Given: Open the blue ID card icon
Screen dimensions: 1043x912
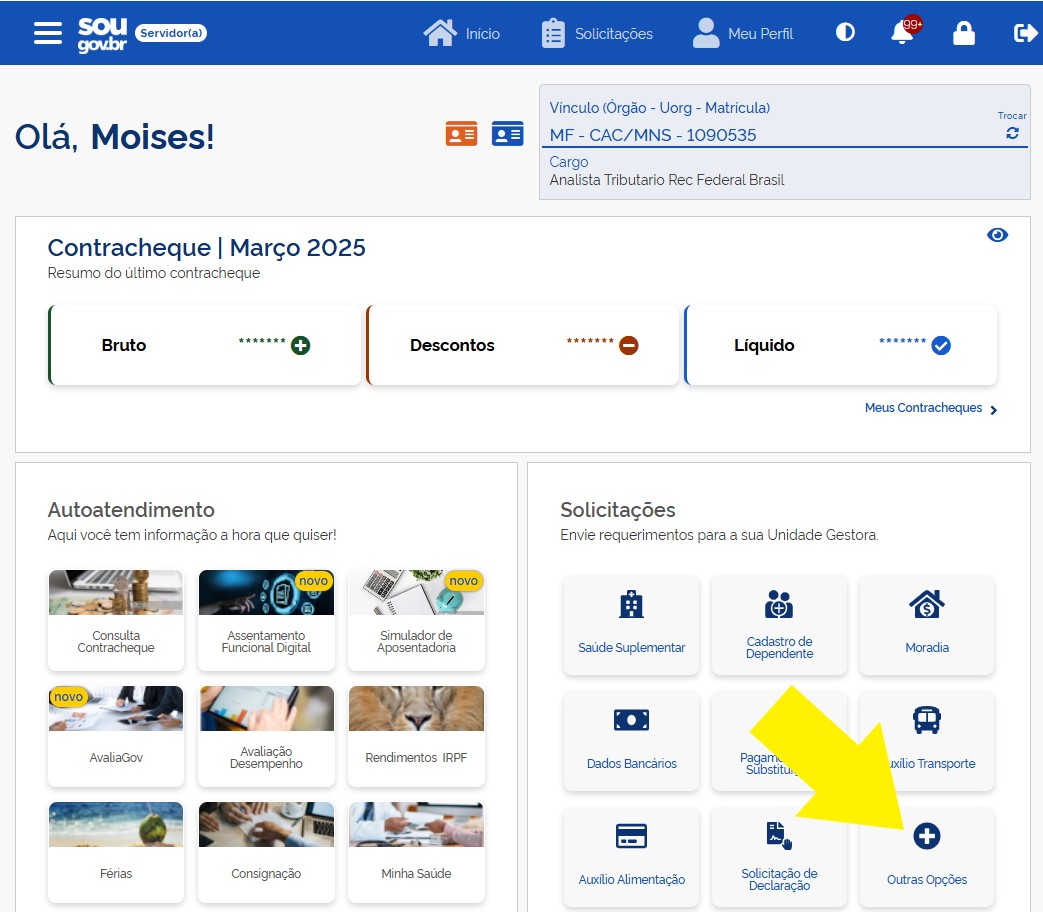Looking at the screenshot, I should pyautogui.click(x=507, y=134).
